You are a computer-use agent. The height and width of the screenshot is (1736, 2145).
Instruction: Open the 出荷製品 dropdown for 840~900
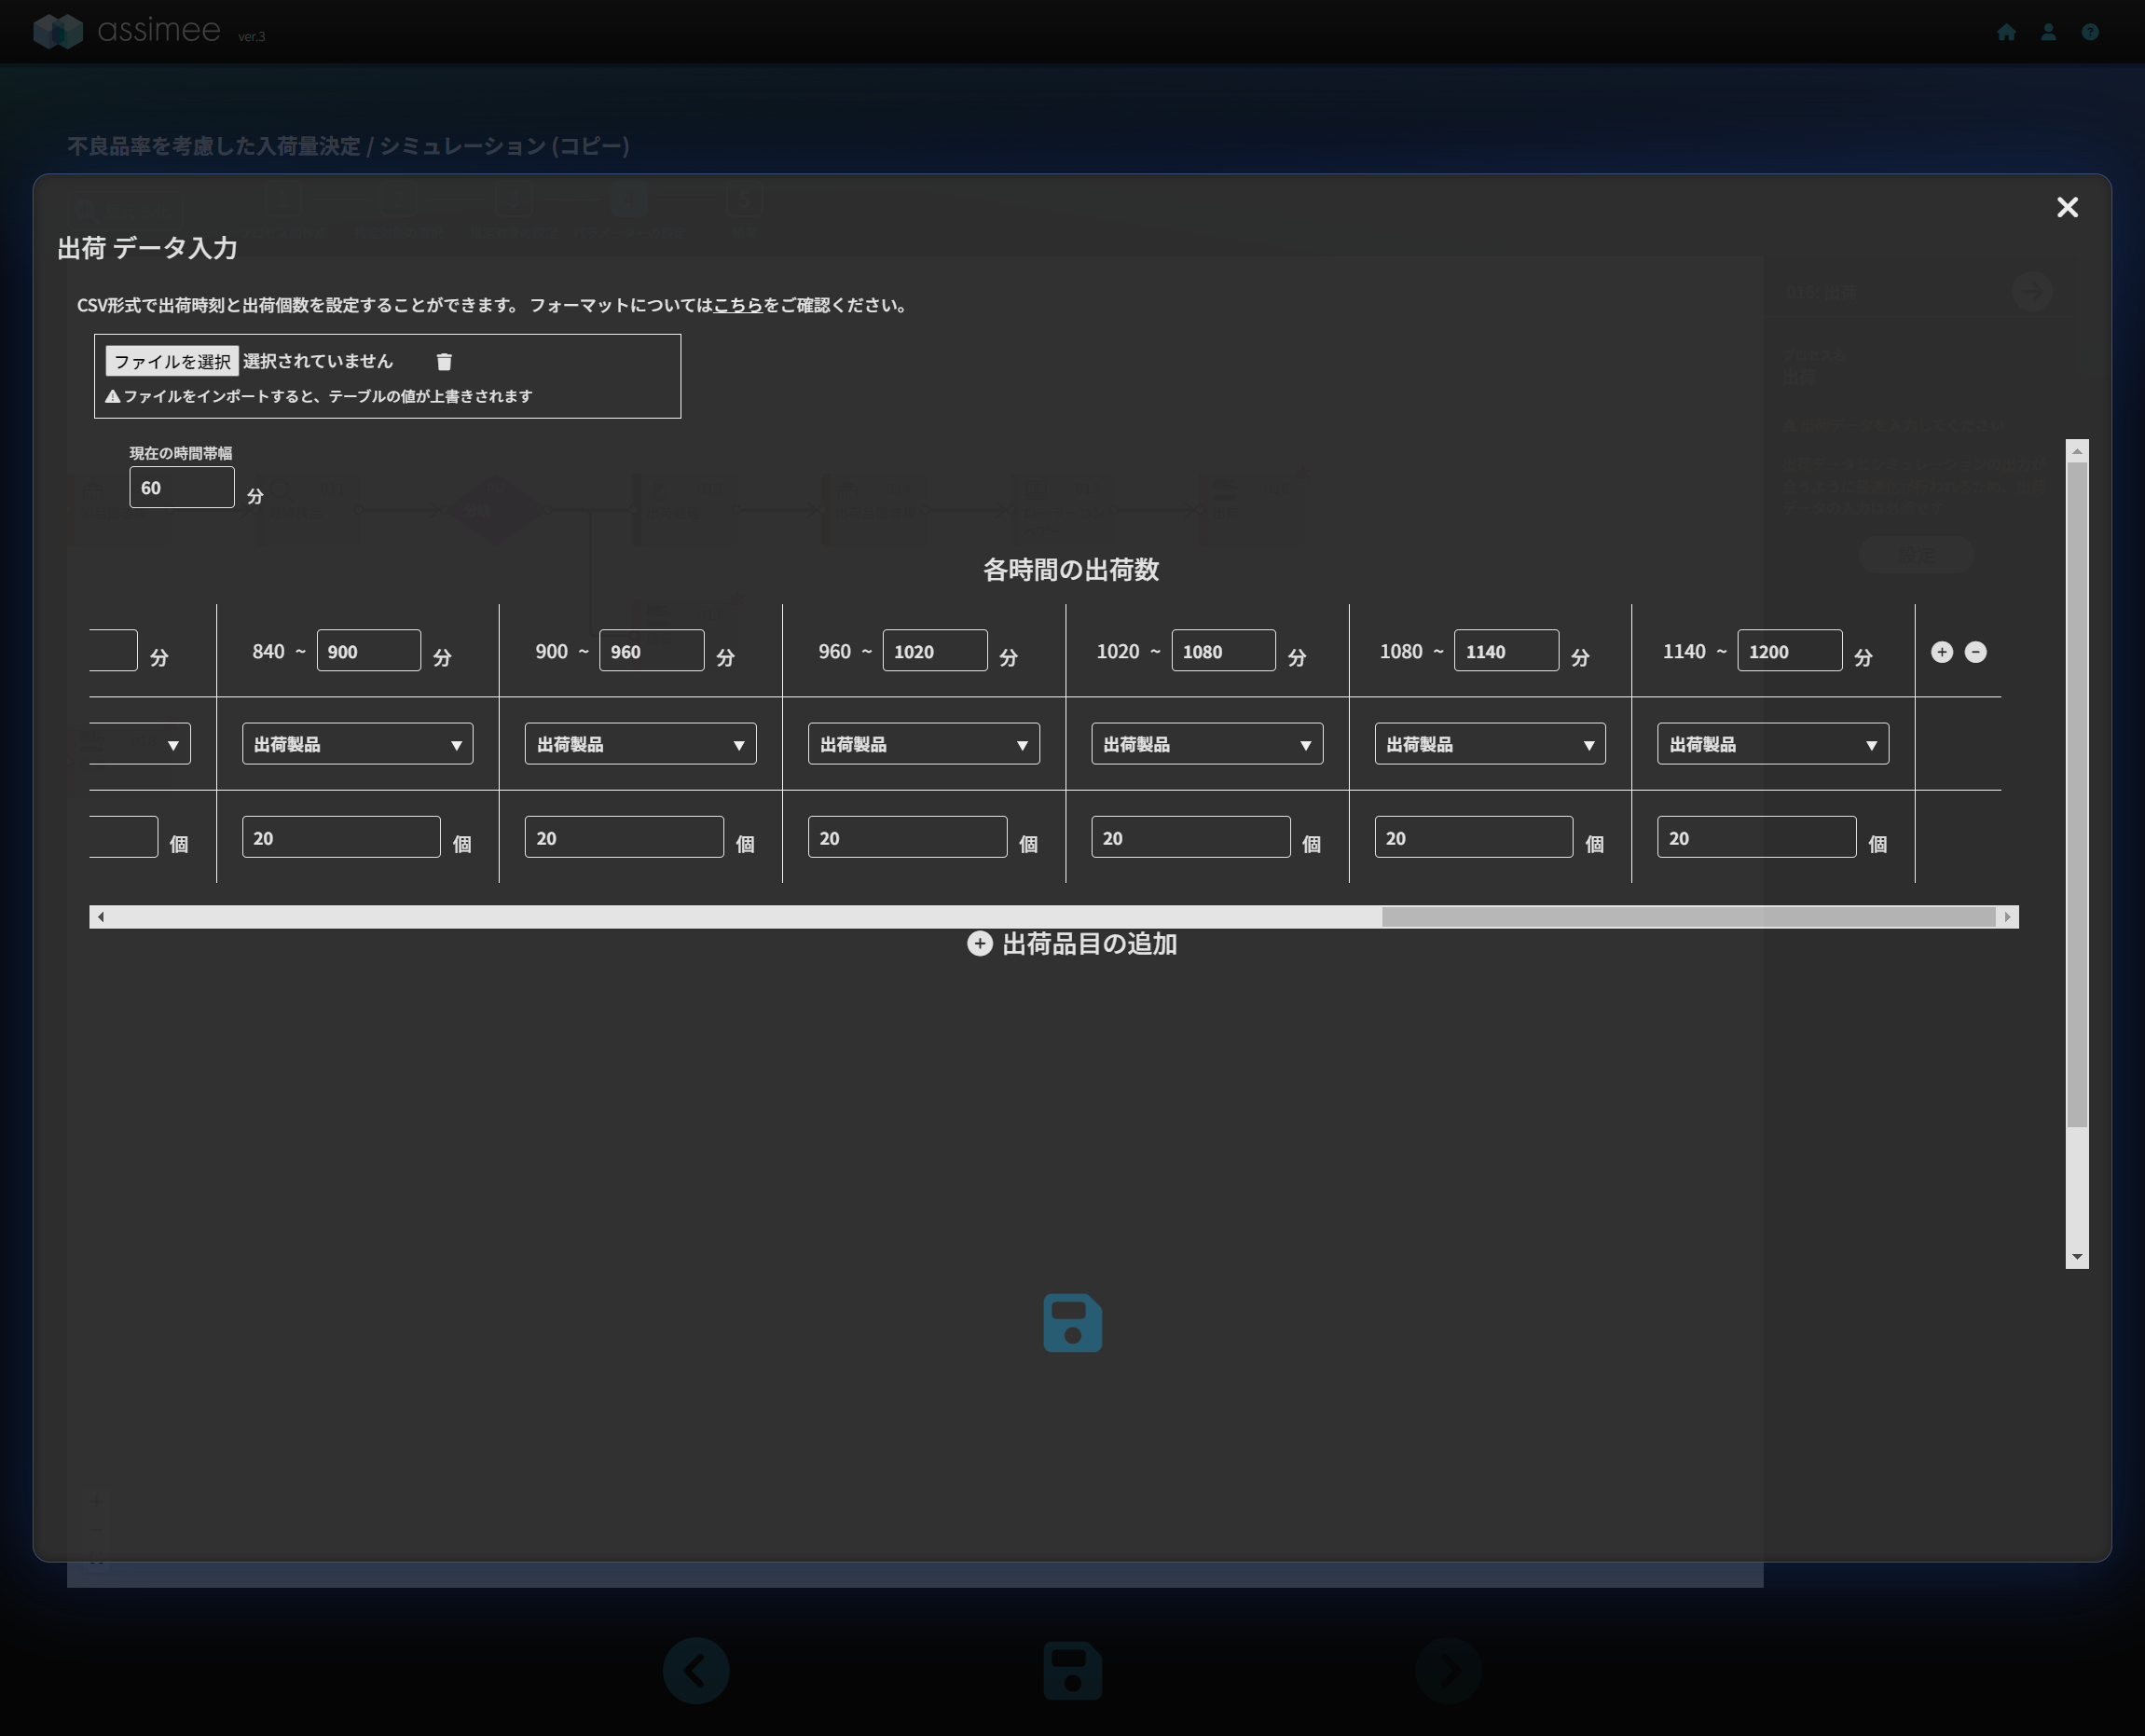[x=357, y=744]
